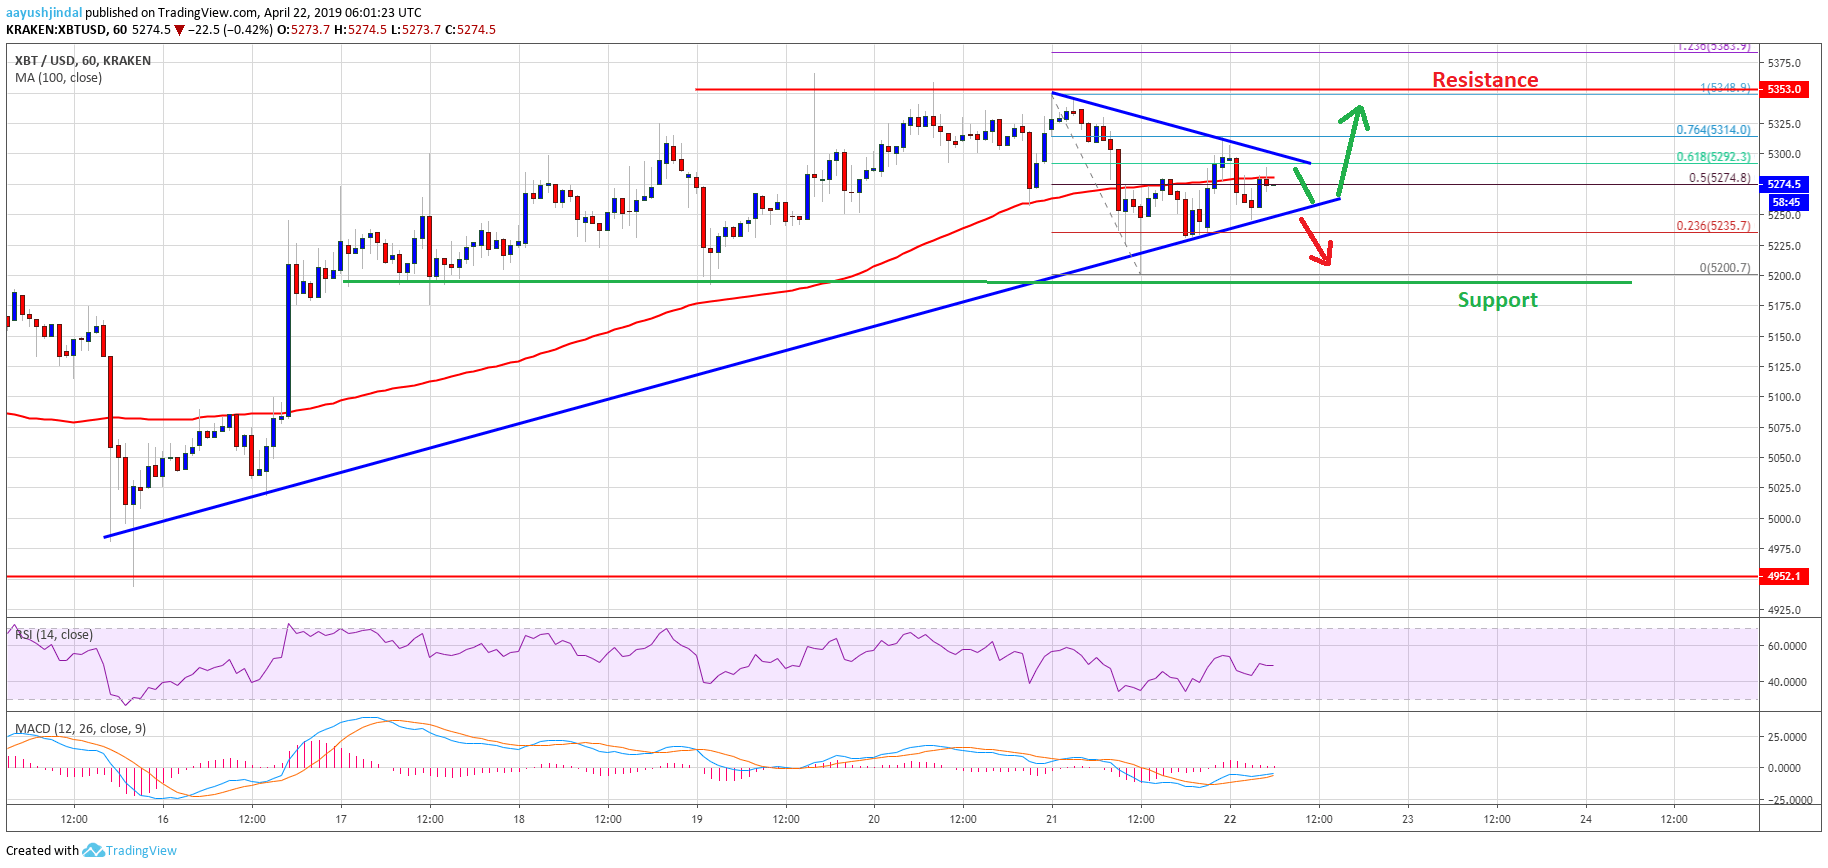Click the date 20 on time axis
Screen dimensions: 1828x868
coord(874,819)
